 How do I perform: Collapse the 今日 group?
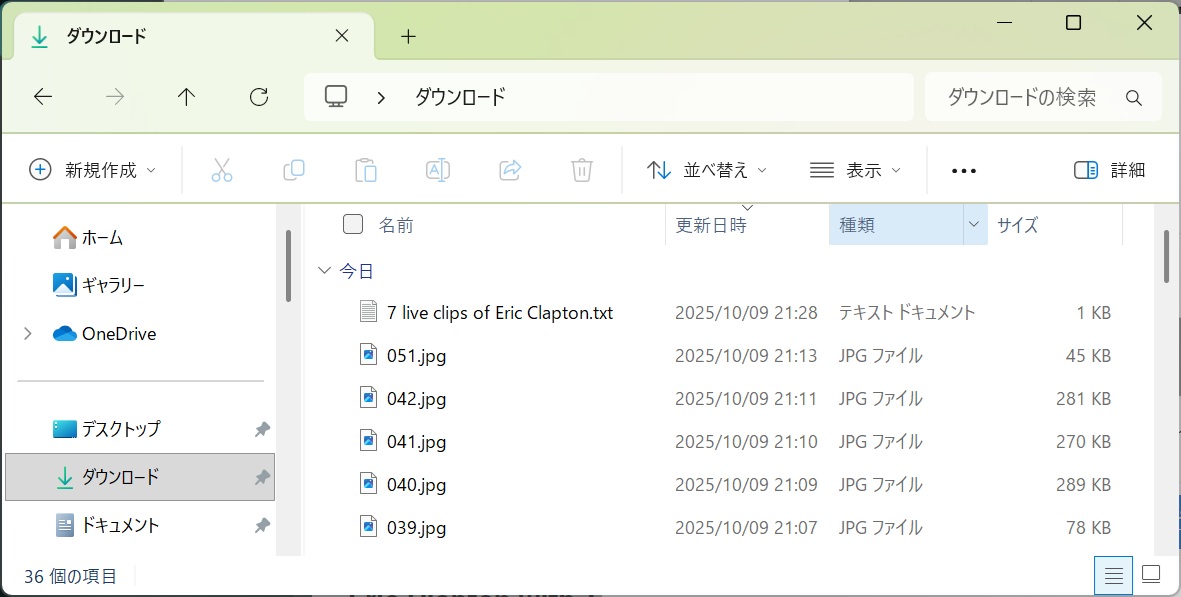[x=324, y=271]
